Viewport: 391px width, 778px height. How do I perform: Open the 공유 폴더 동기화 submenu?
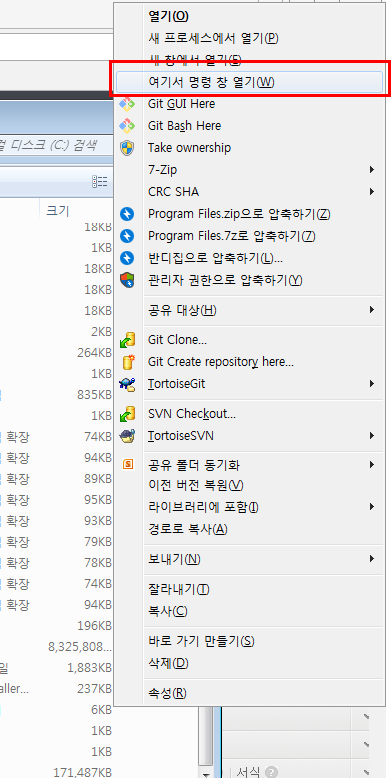click(250, 465)
